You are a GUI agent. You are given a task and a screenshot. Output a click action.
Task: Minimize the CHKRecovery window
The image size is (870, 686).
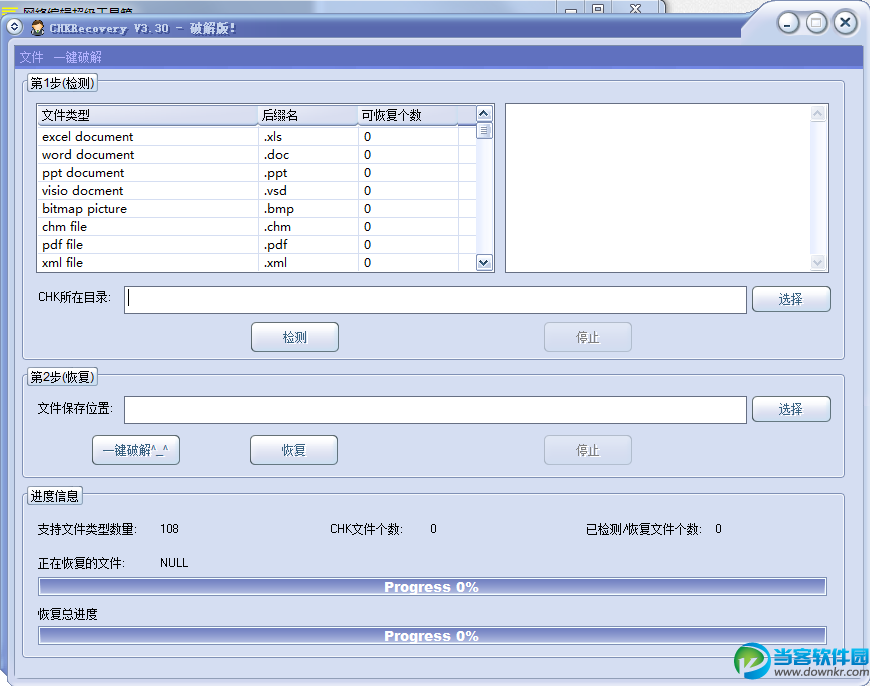pyautogui.click(x=788, y=23)
